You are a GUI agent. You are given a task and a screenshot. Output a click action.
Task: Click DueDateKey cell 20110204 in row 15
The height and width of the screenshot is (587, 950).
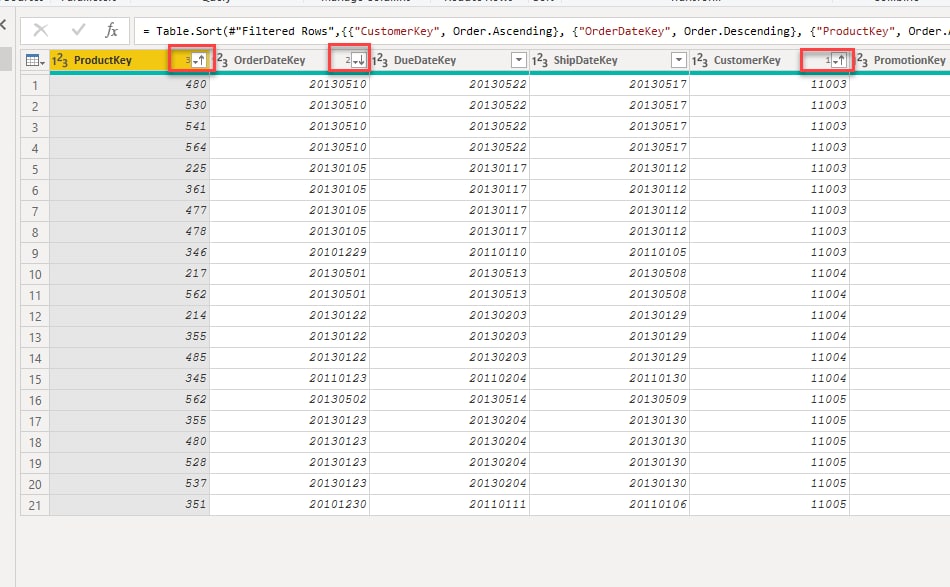click(450, 378)
